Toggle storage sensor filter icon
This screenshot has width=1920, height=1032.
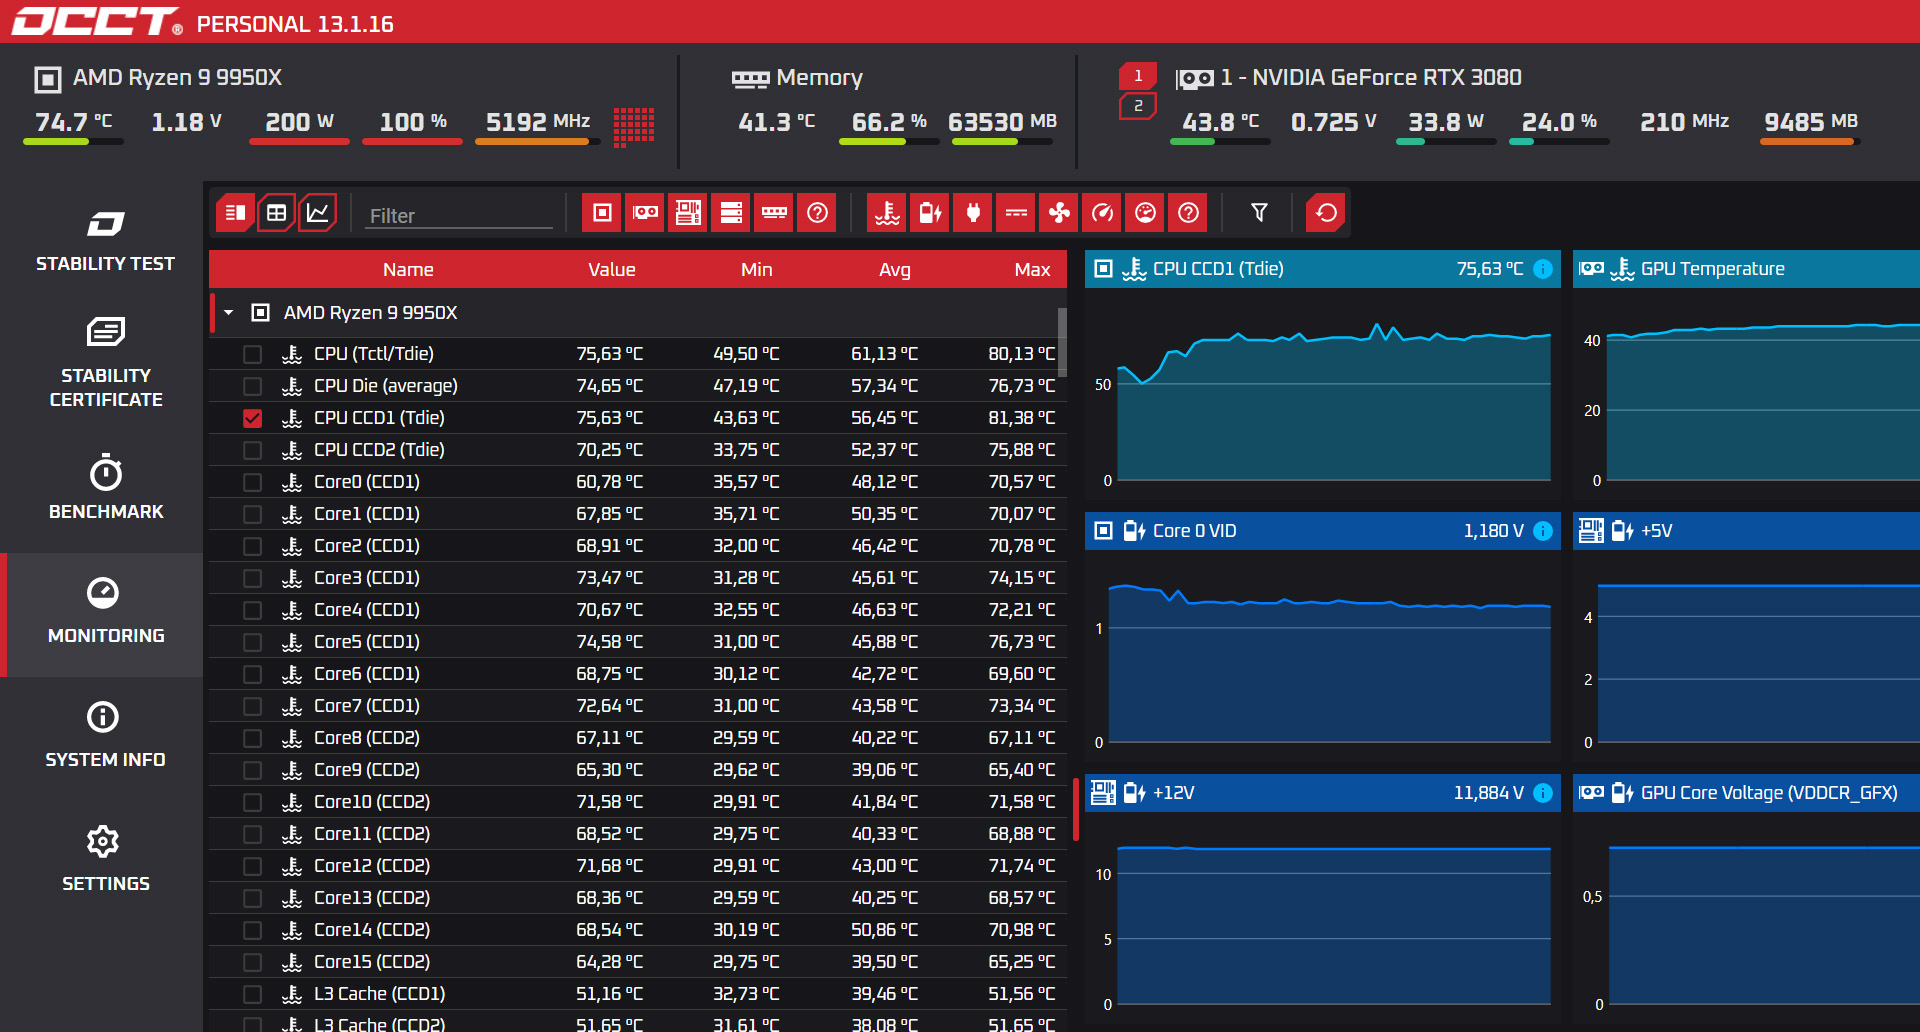pyautogui.click(x=730, y=212)
